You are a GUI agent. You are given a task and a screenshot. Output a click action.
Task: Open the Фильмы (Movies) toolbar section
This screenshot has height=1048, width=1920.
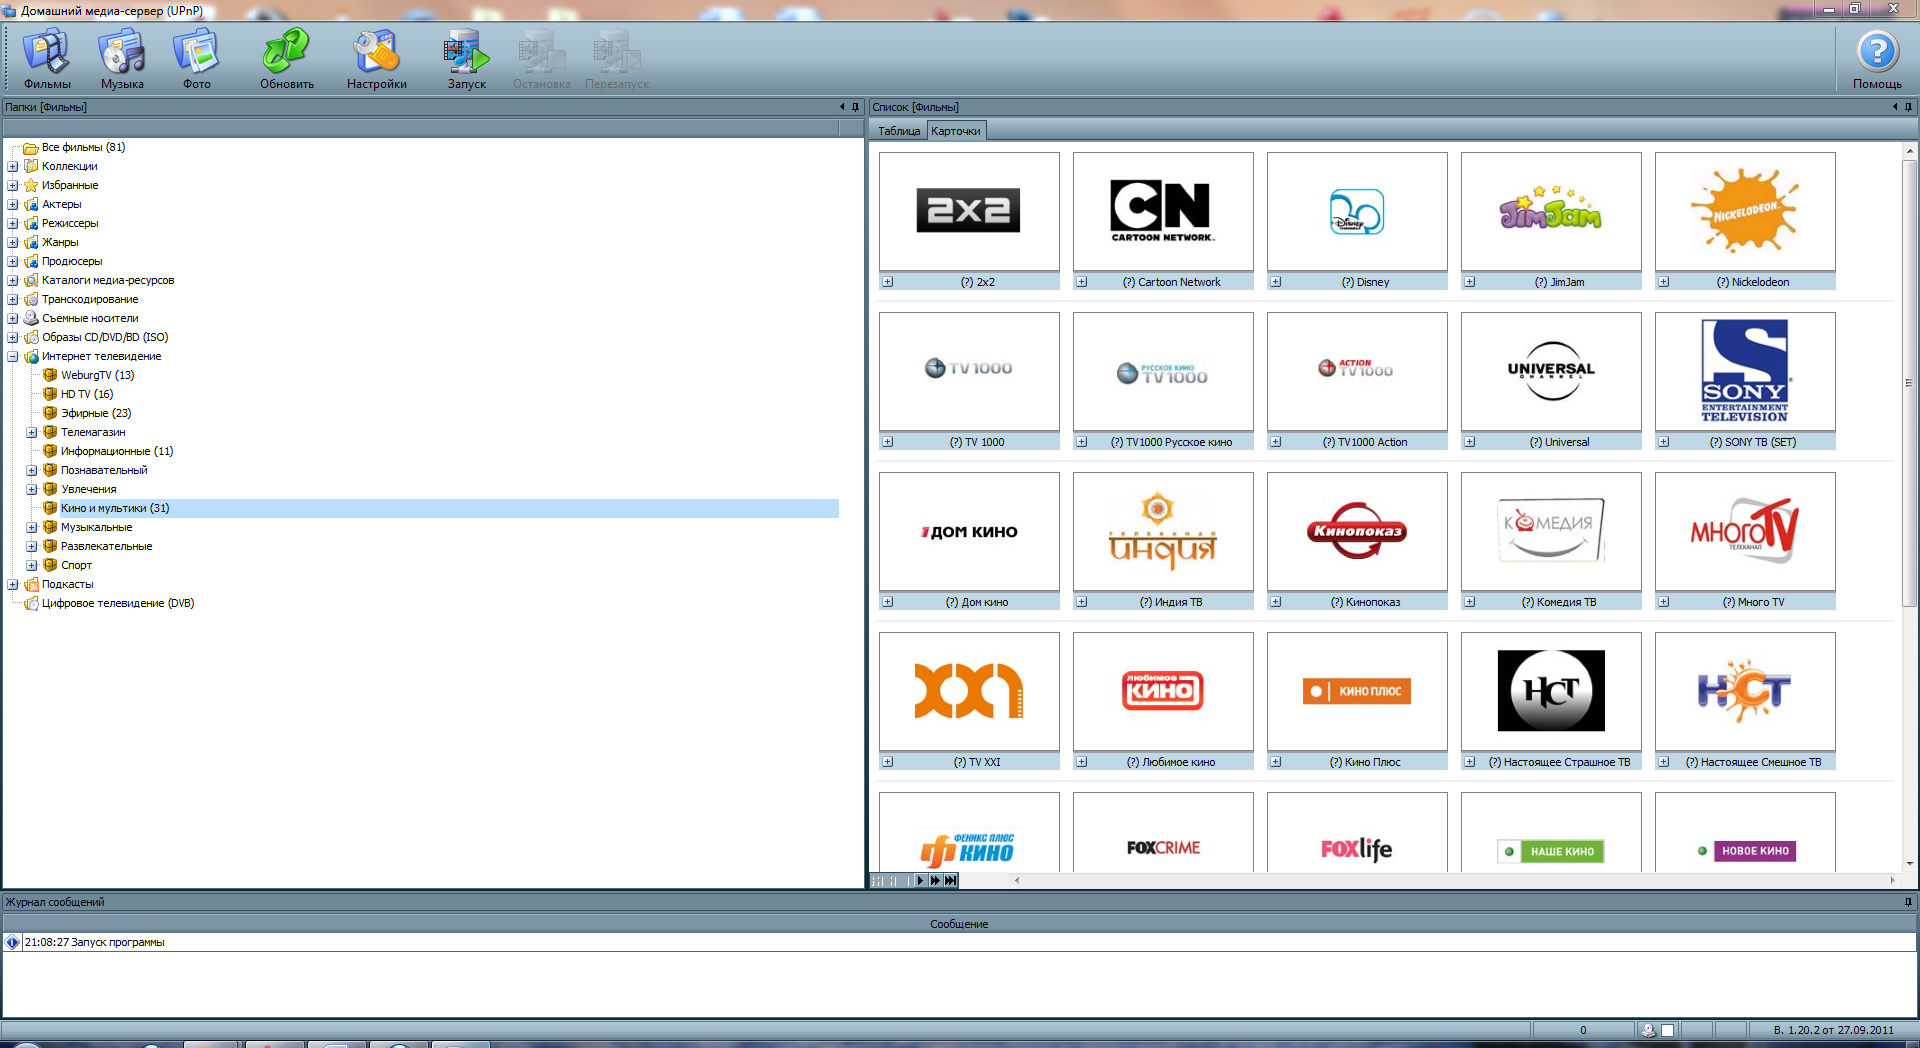click(47, 60)
